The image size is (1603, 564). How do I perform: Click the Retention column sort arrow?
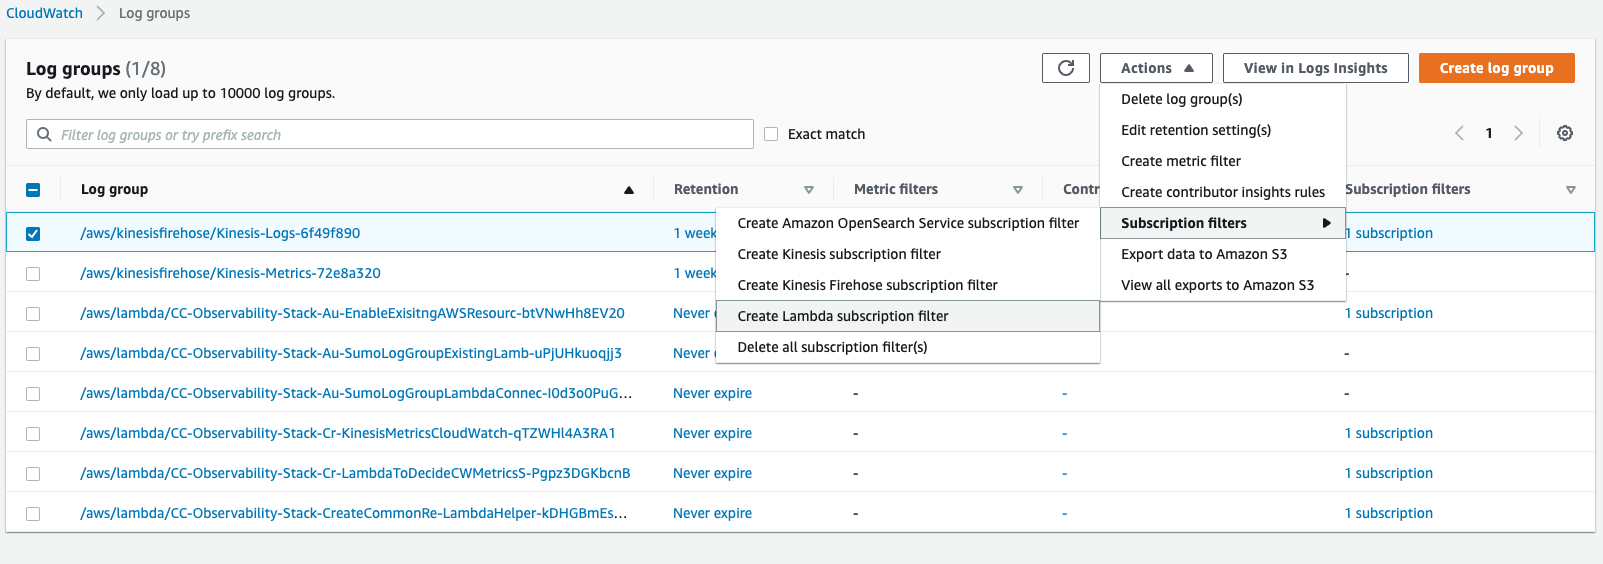809,190
